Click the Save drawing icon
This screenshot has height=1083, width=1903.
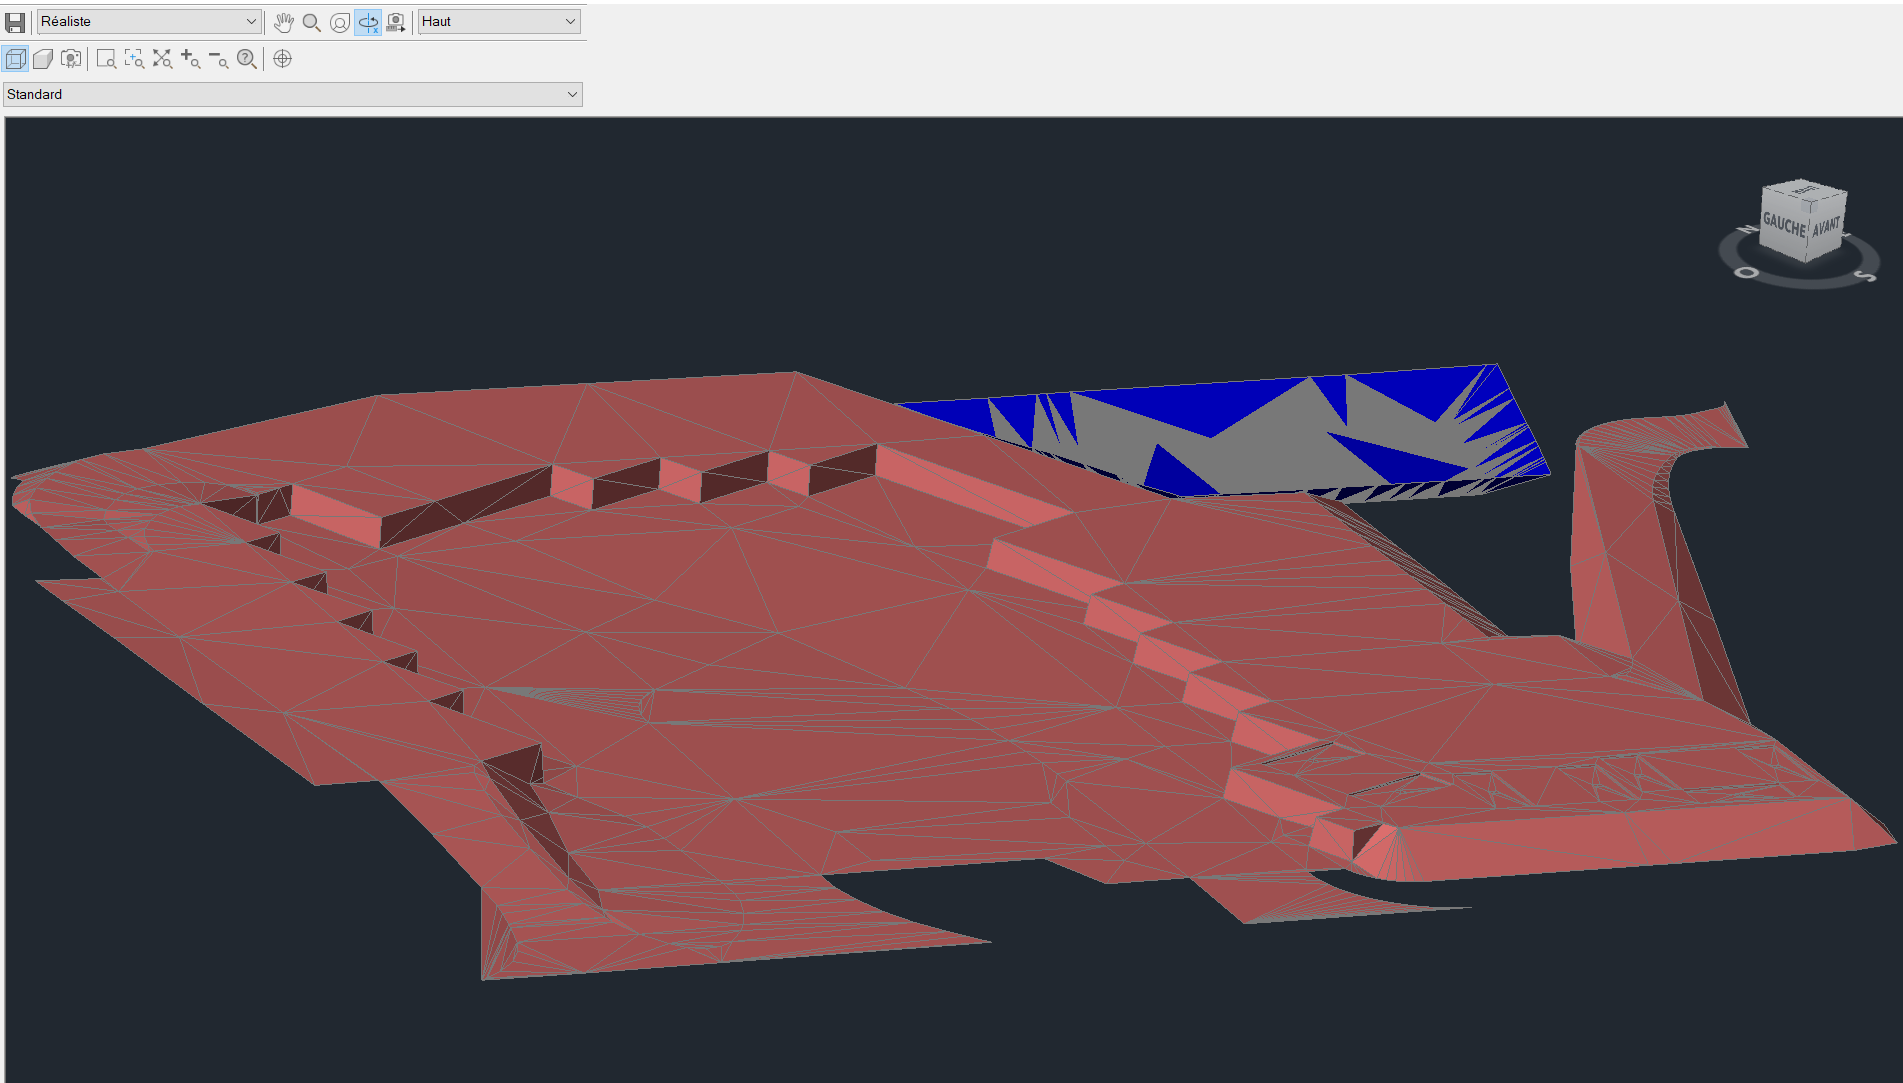click(14, 21)
